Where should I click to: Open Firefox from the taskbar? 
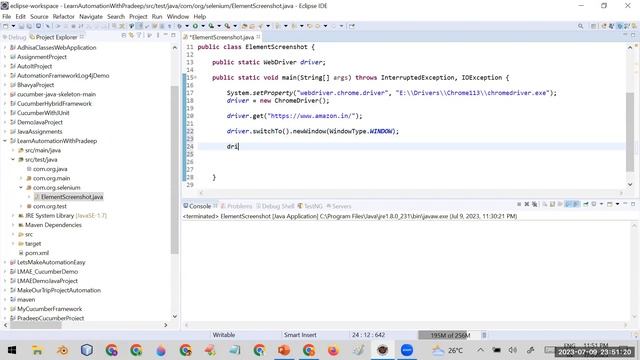[x=333, y=350]
